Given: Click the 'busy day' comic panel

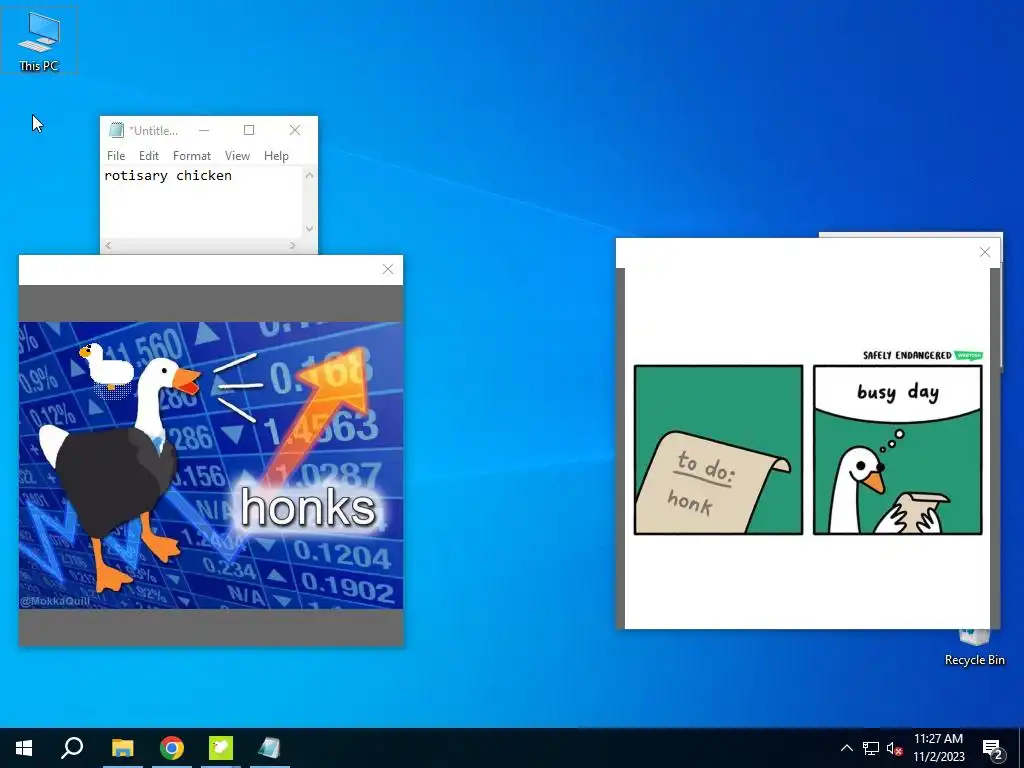Looking at the screenshot, I should pos(897,450).
